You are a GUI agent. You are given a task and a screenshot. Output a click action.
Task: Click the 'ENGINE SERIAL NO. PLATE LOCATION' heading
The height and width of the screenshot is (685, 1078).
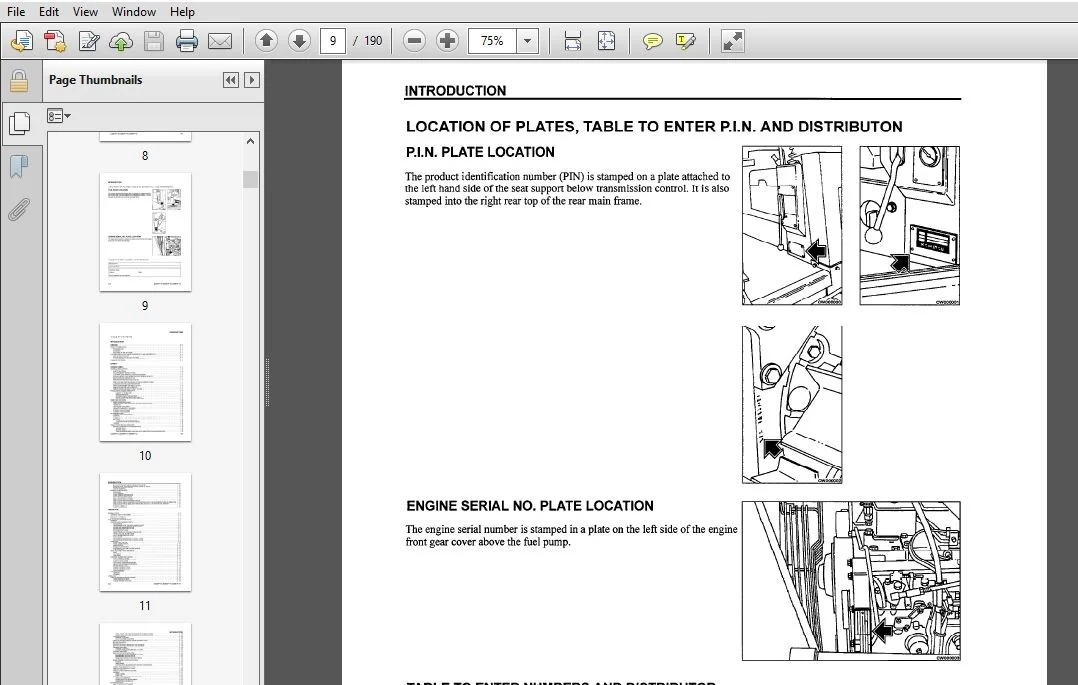pos(530,505)
